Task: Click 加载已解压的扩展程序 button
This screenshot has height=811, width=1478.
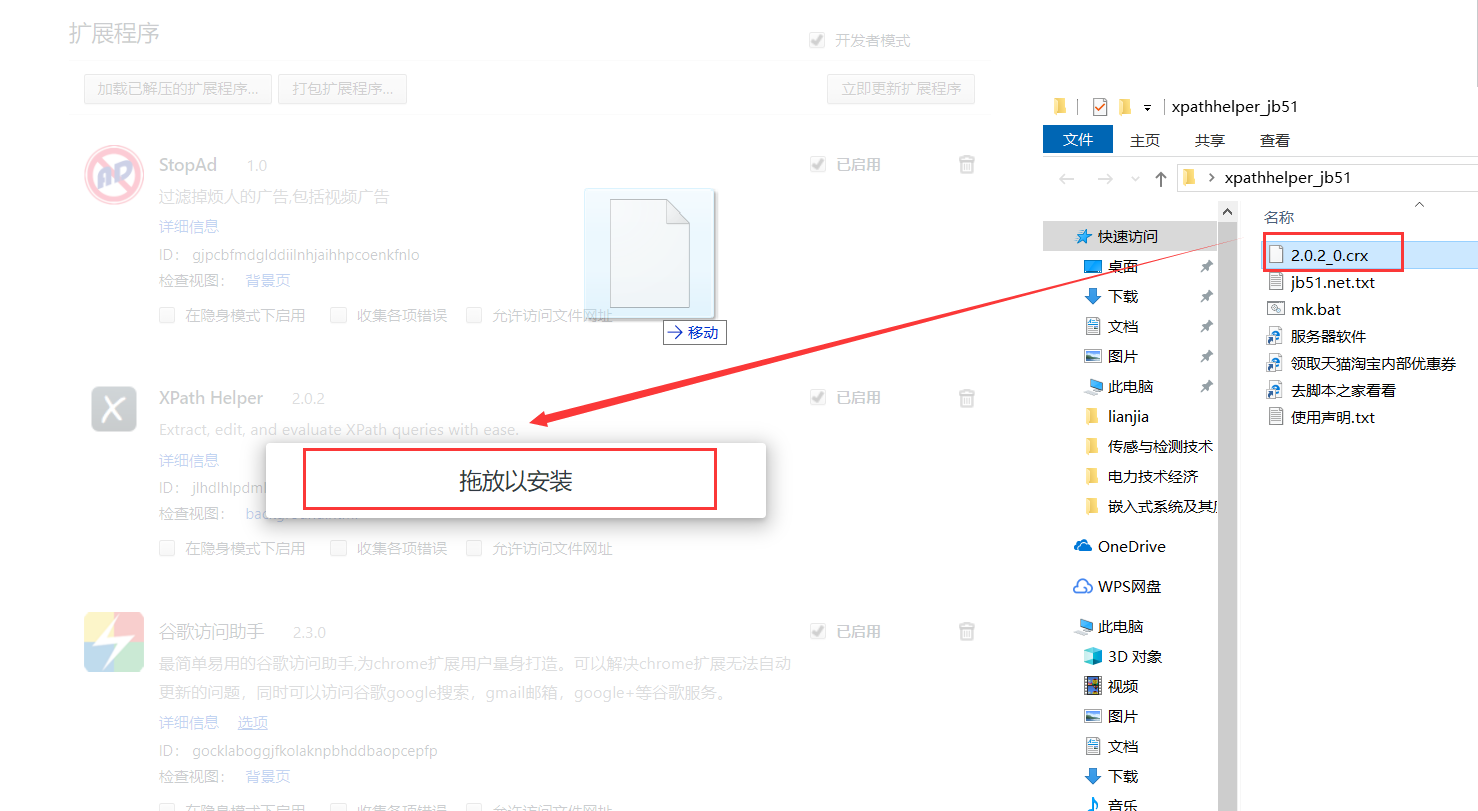Action: coord(177,88)
